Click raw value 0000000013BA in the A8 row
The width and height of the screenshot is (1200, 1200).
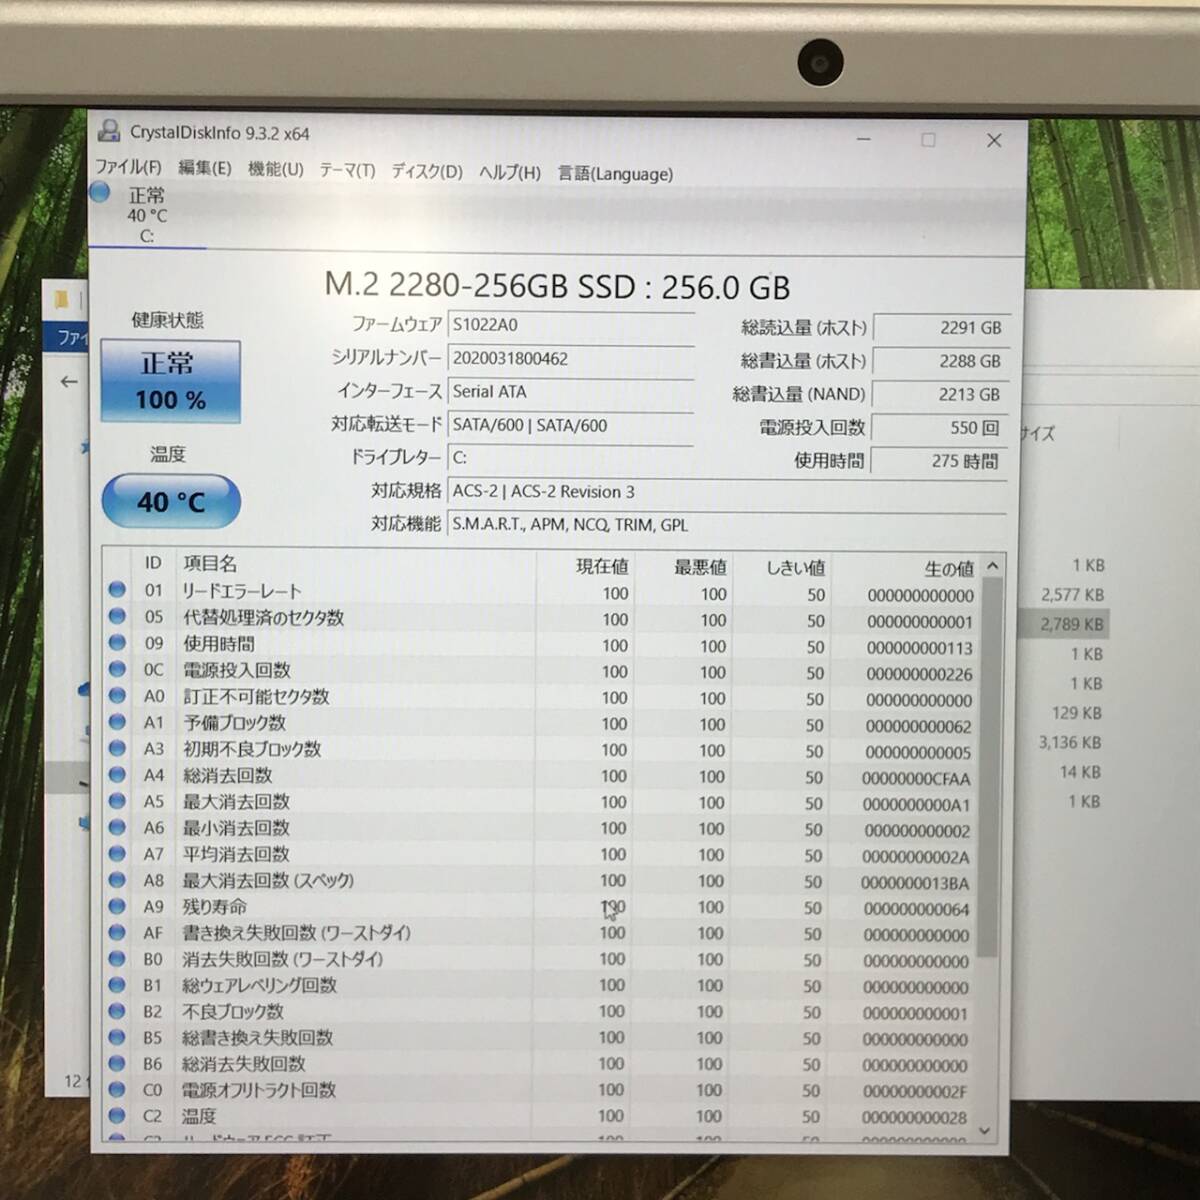pos(915,884)
